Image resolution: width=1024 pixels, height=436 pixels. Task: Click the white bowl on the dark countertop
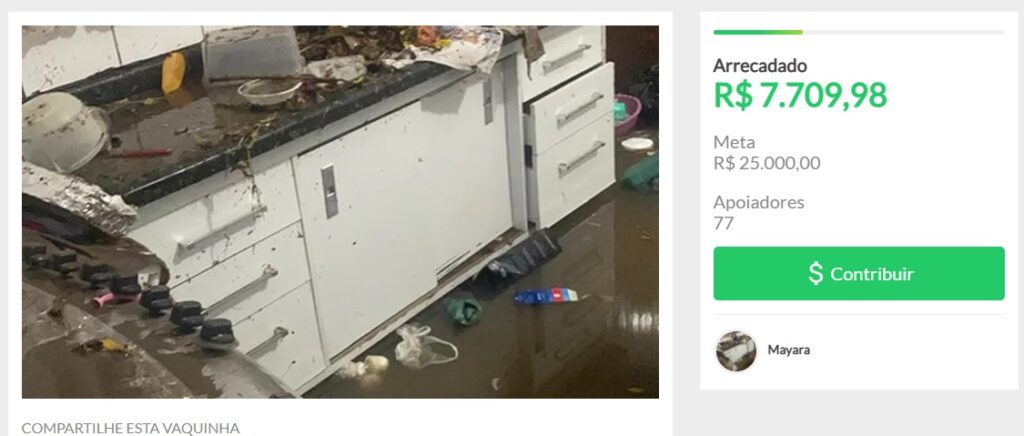pos(269,92)
